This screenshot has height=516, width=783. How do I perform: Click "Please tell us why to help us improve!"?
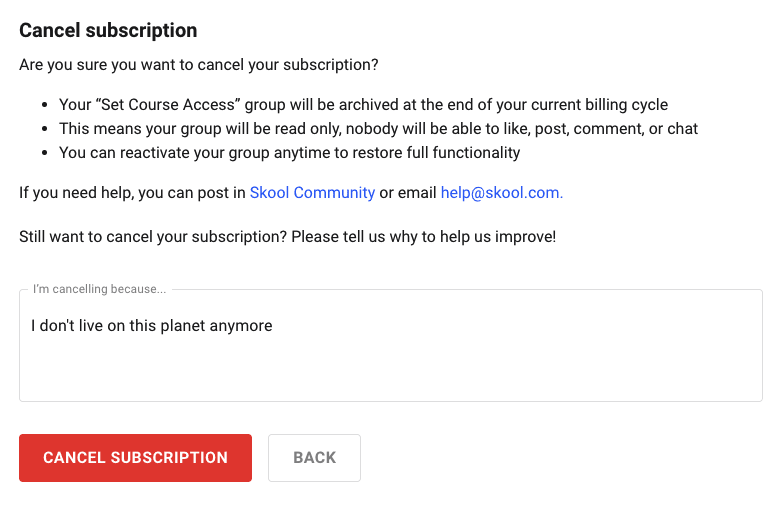(436, 237)
